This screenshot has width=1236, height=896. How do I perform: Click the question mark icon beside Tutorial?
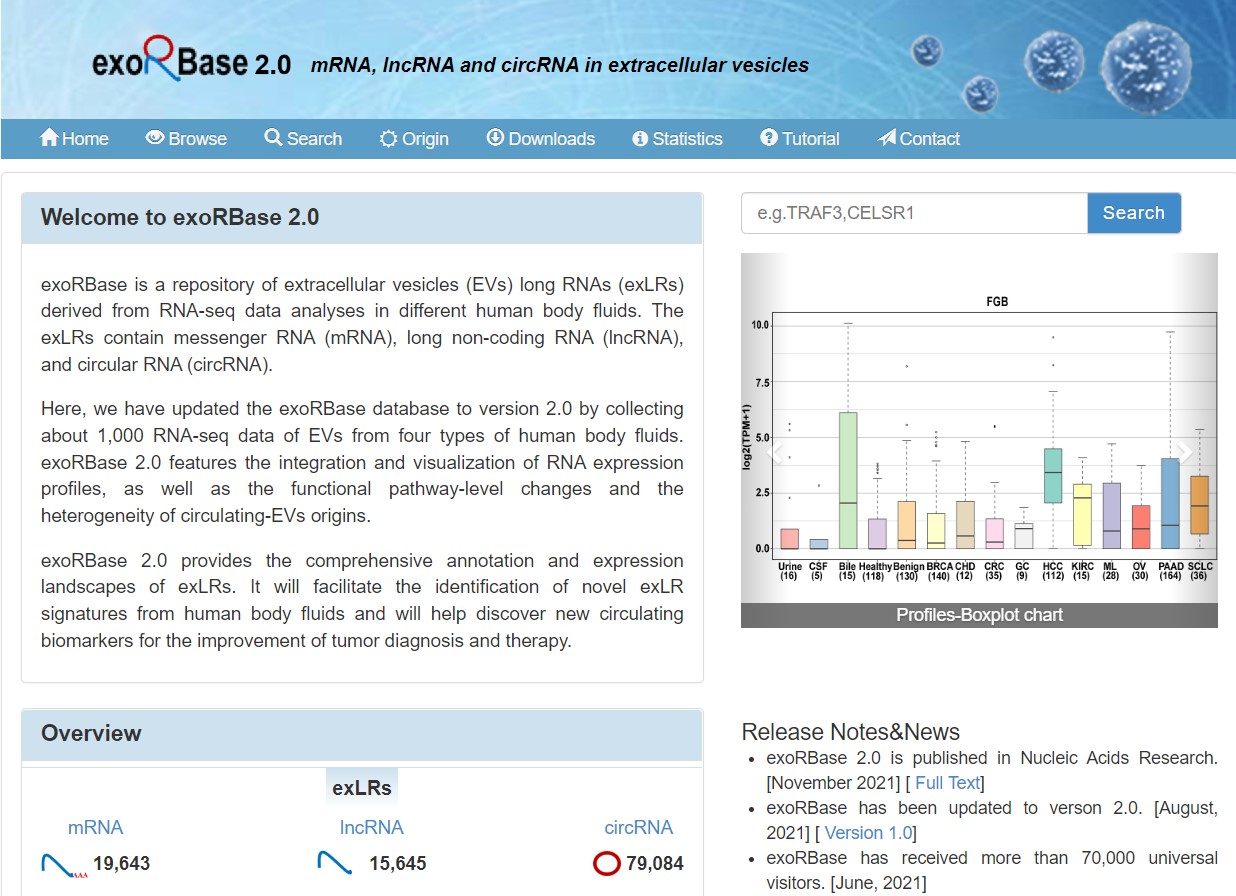(x=769, y=138)
